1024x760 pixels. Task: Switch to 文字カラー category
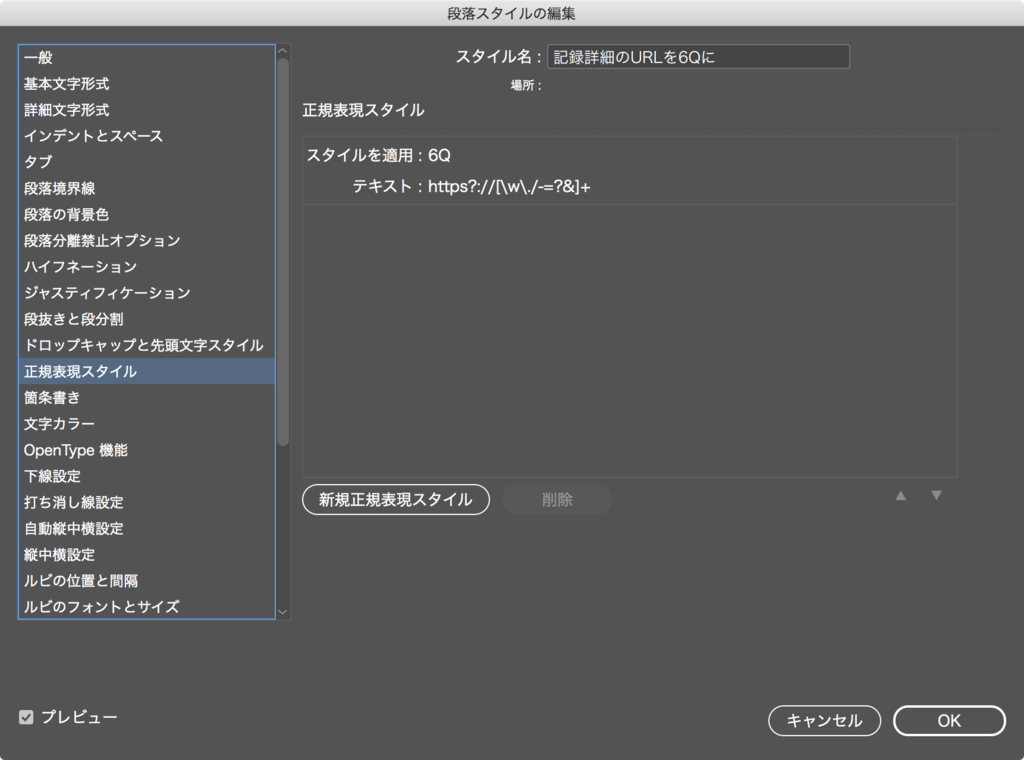146,424
